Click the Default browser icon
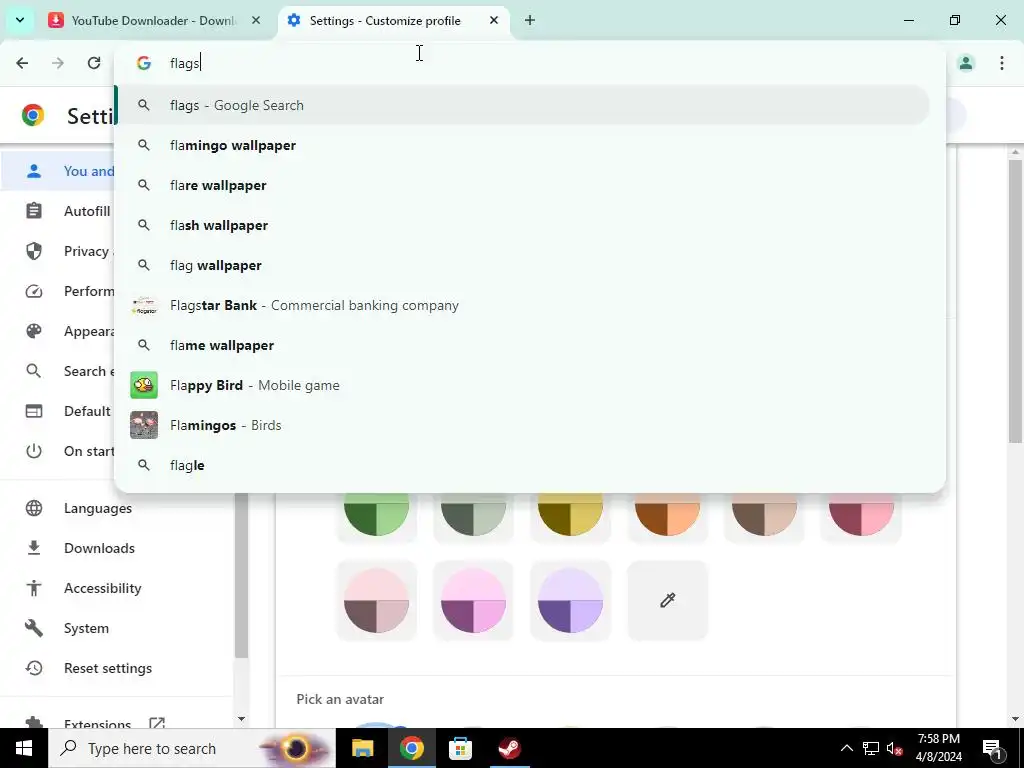 click(x=34, y=411)
